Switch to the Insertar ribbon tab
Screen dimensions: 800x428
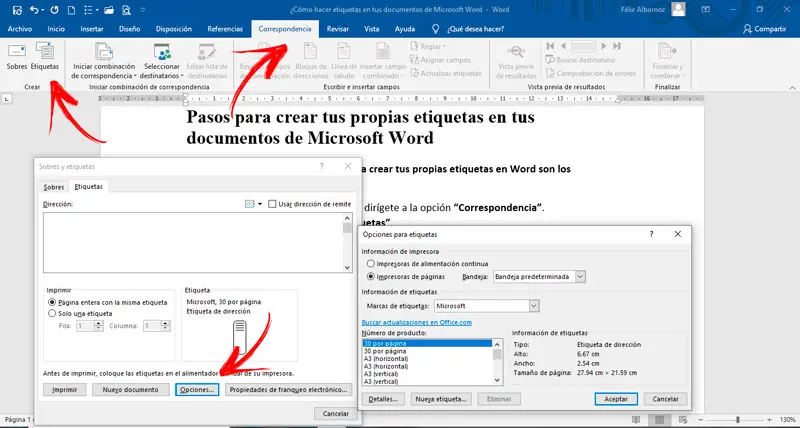click(92, 29)
